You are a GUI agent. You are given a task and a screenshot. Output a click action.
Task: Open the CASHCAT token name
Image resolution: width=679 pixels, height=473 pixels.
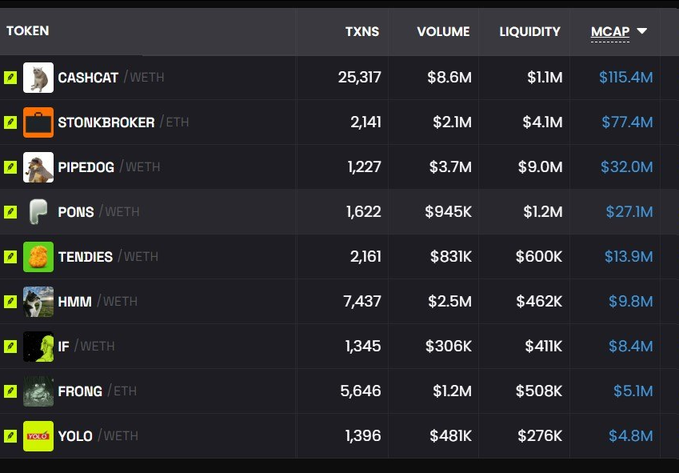click(x=88, y=78)
